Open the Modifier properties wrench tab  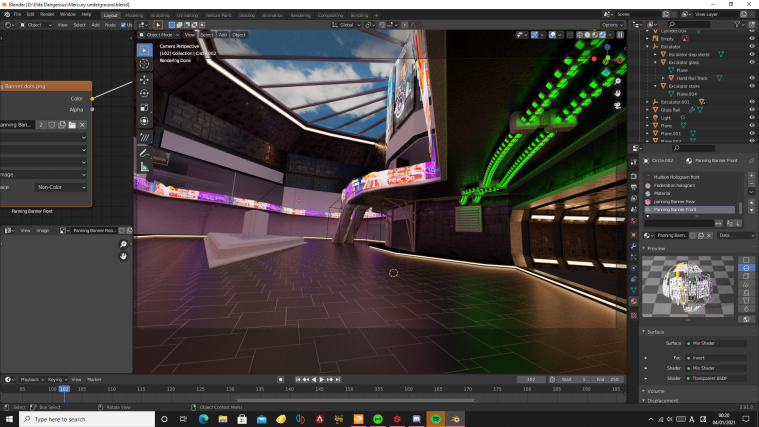(x=634, y=246)
